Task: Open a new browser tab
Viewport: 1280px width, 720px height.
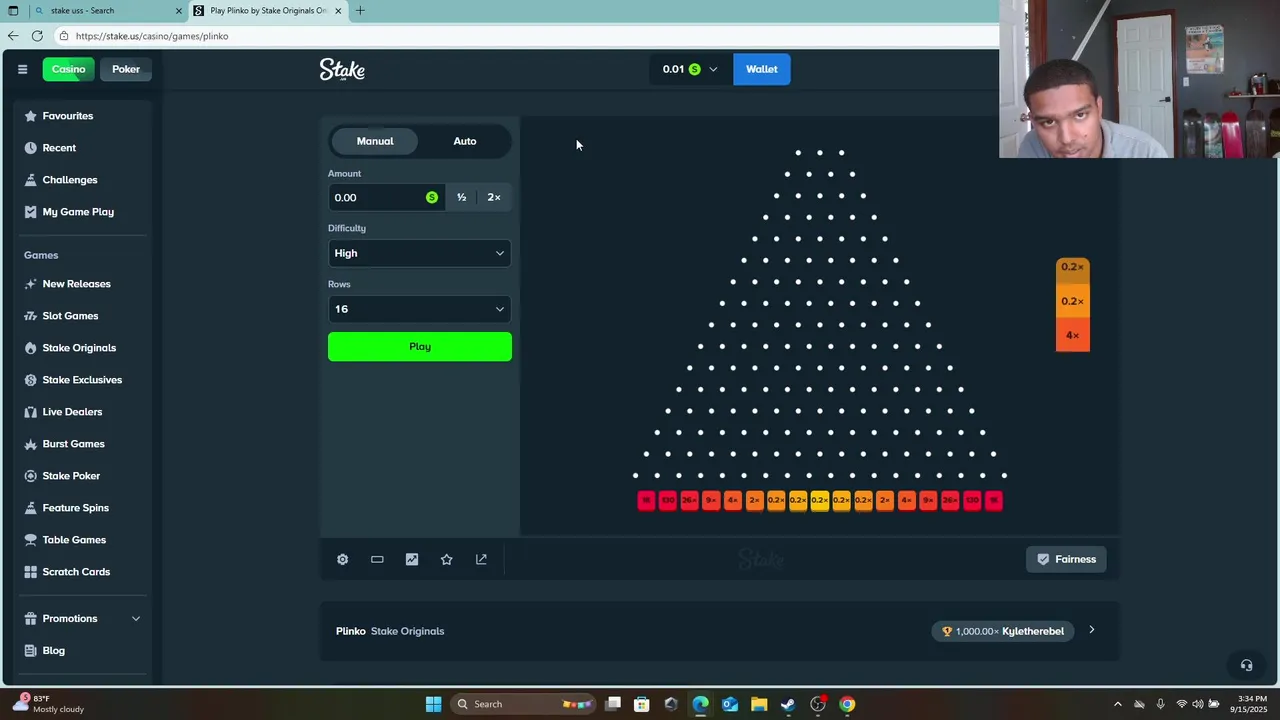Action: coord(360,10)
